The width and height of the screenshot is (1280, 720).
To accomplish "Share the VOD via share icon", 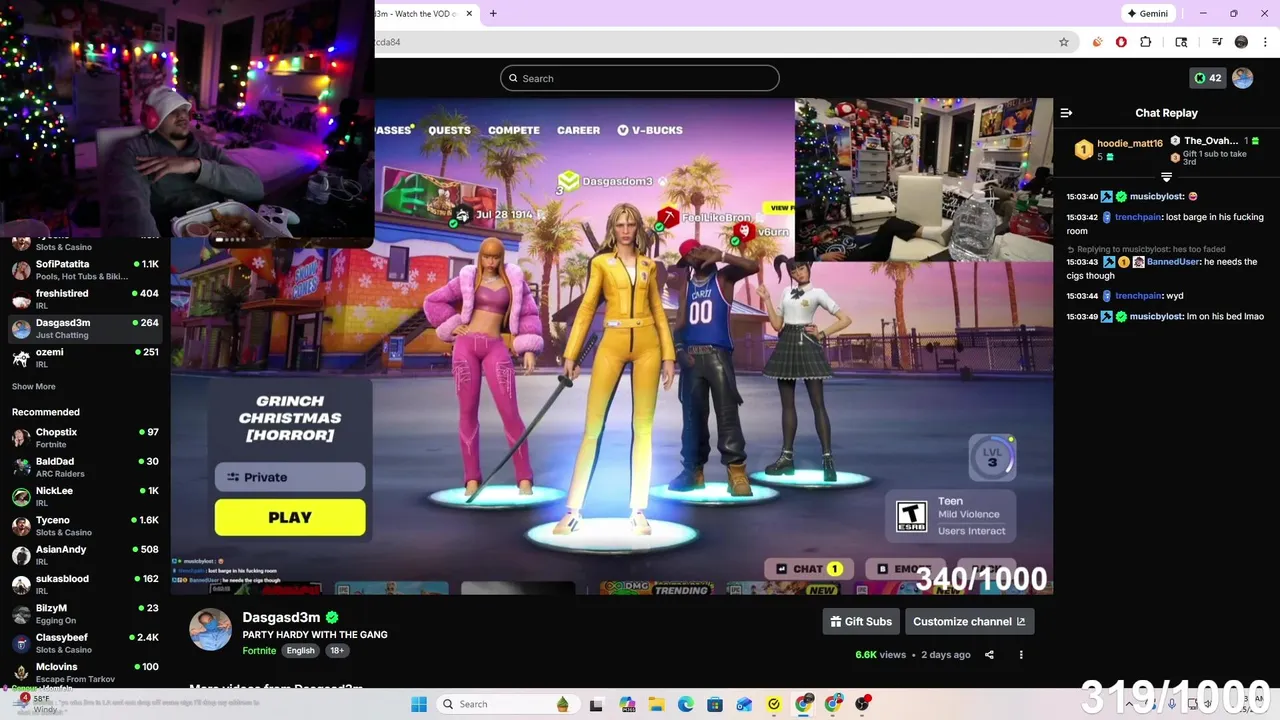I will point(989,655).
